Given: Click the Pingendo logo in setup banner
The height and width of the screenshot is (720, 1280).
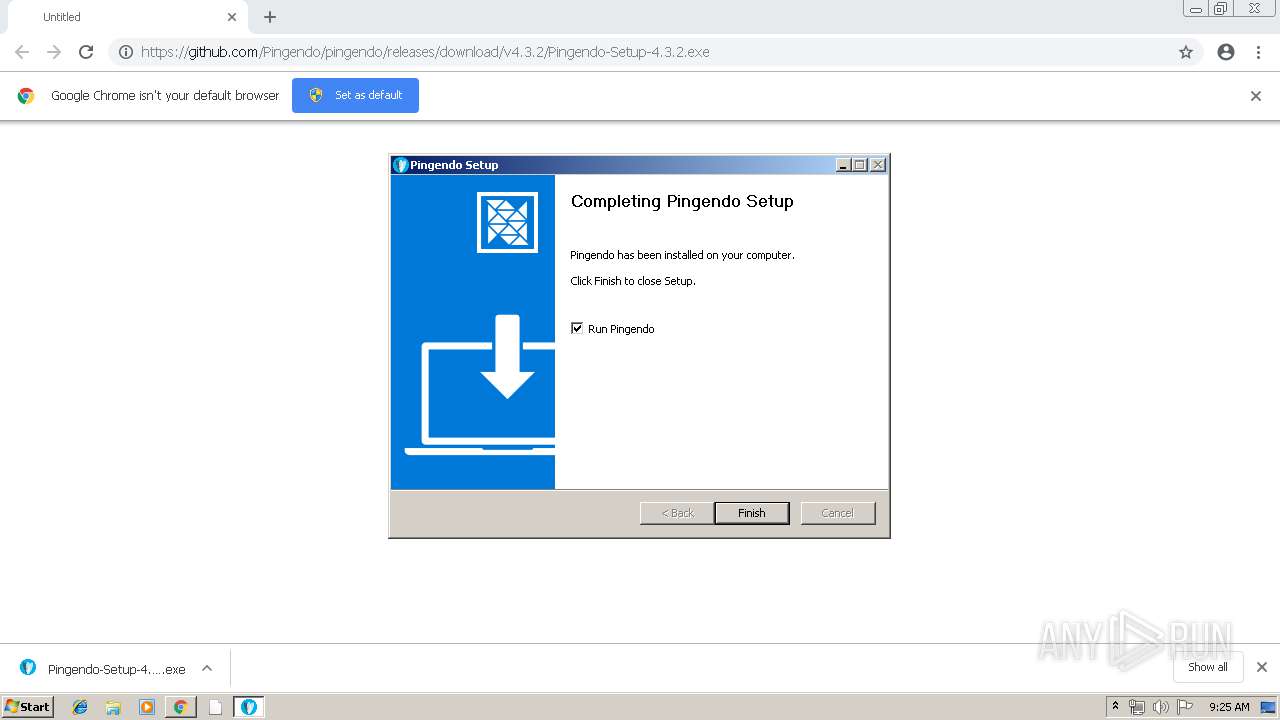Looking at the screenshot, I should pyautogui.click(x=507, y=222).
